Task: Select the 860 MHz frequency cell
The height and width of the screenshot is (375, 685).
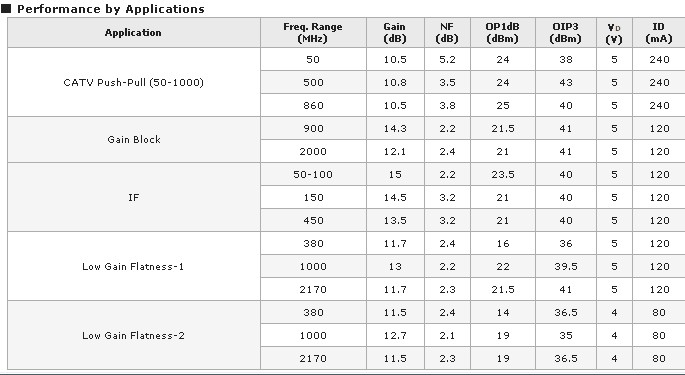Action: pyautogui.click(x=313, y=105)
